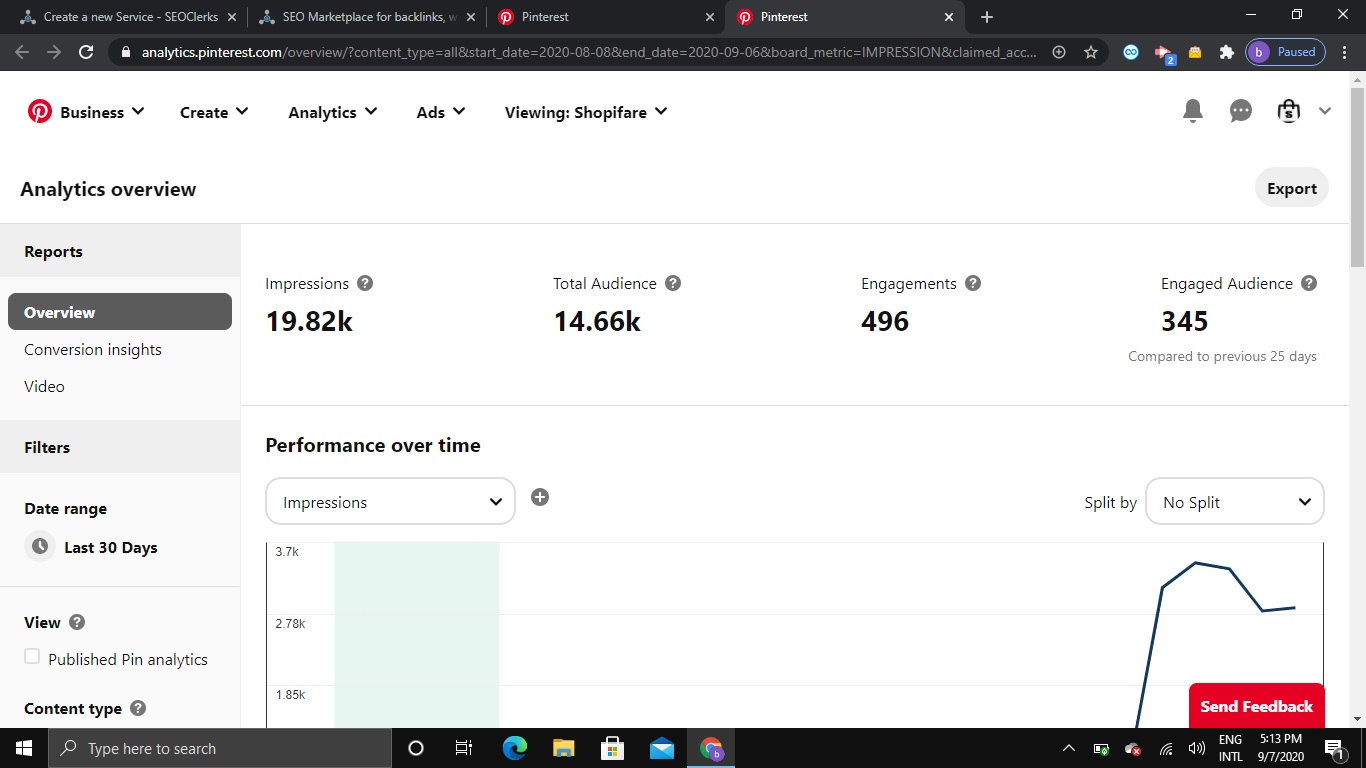Click the Pinterest logo icon
The width and height of the screenshot is (1366, 768).
click(x=39, y=111)
